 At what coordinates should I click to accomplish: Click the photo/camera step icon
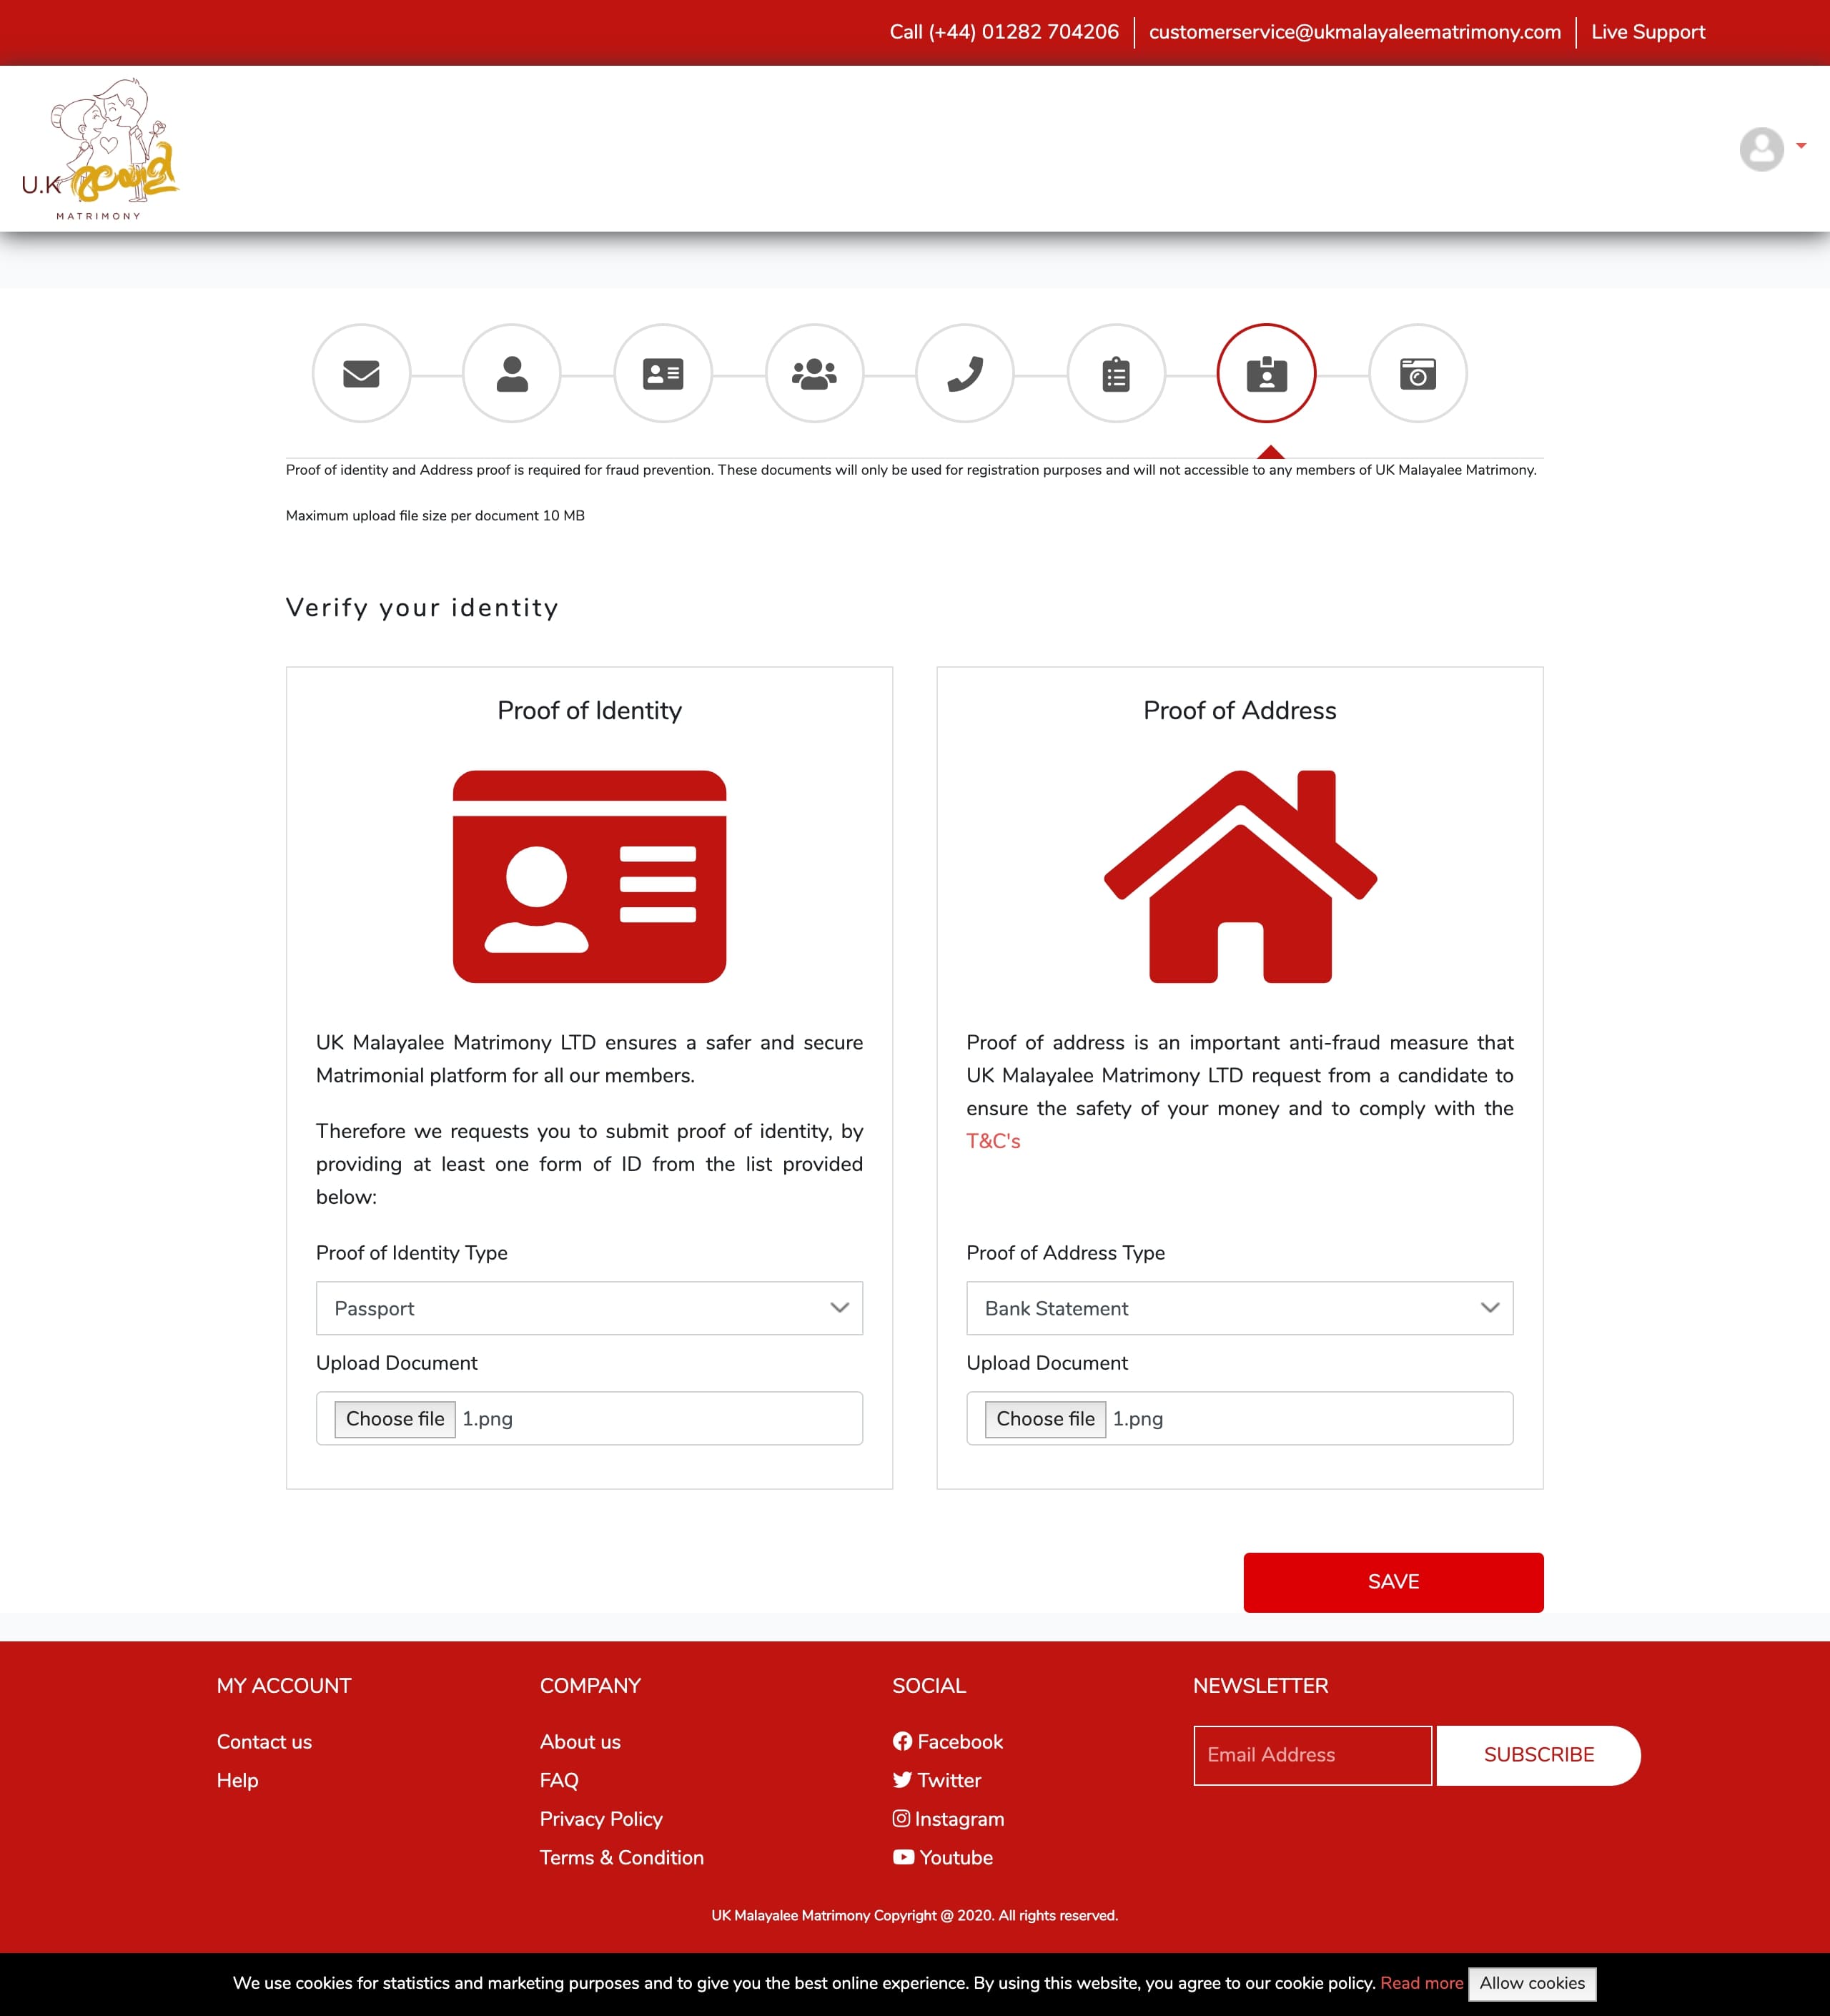point(1418,372)
